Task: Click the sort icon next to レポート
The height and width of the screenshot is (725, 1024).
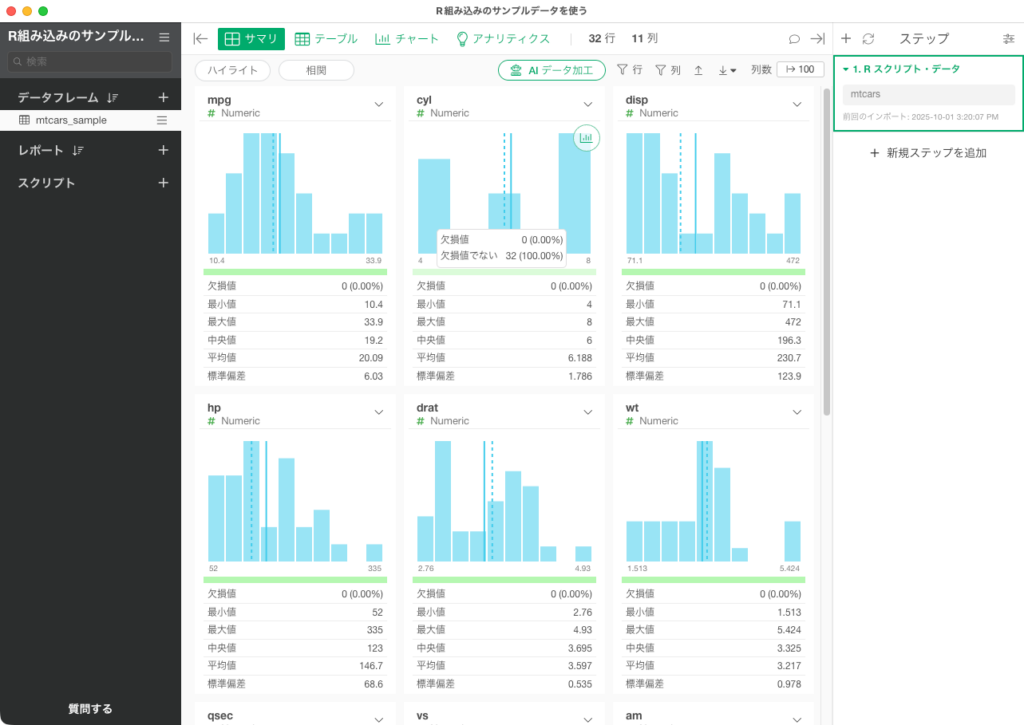Action: point(78,151)
